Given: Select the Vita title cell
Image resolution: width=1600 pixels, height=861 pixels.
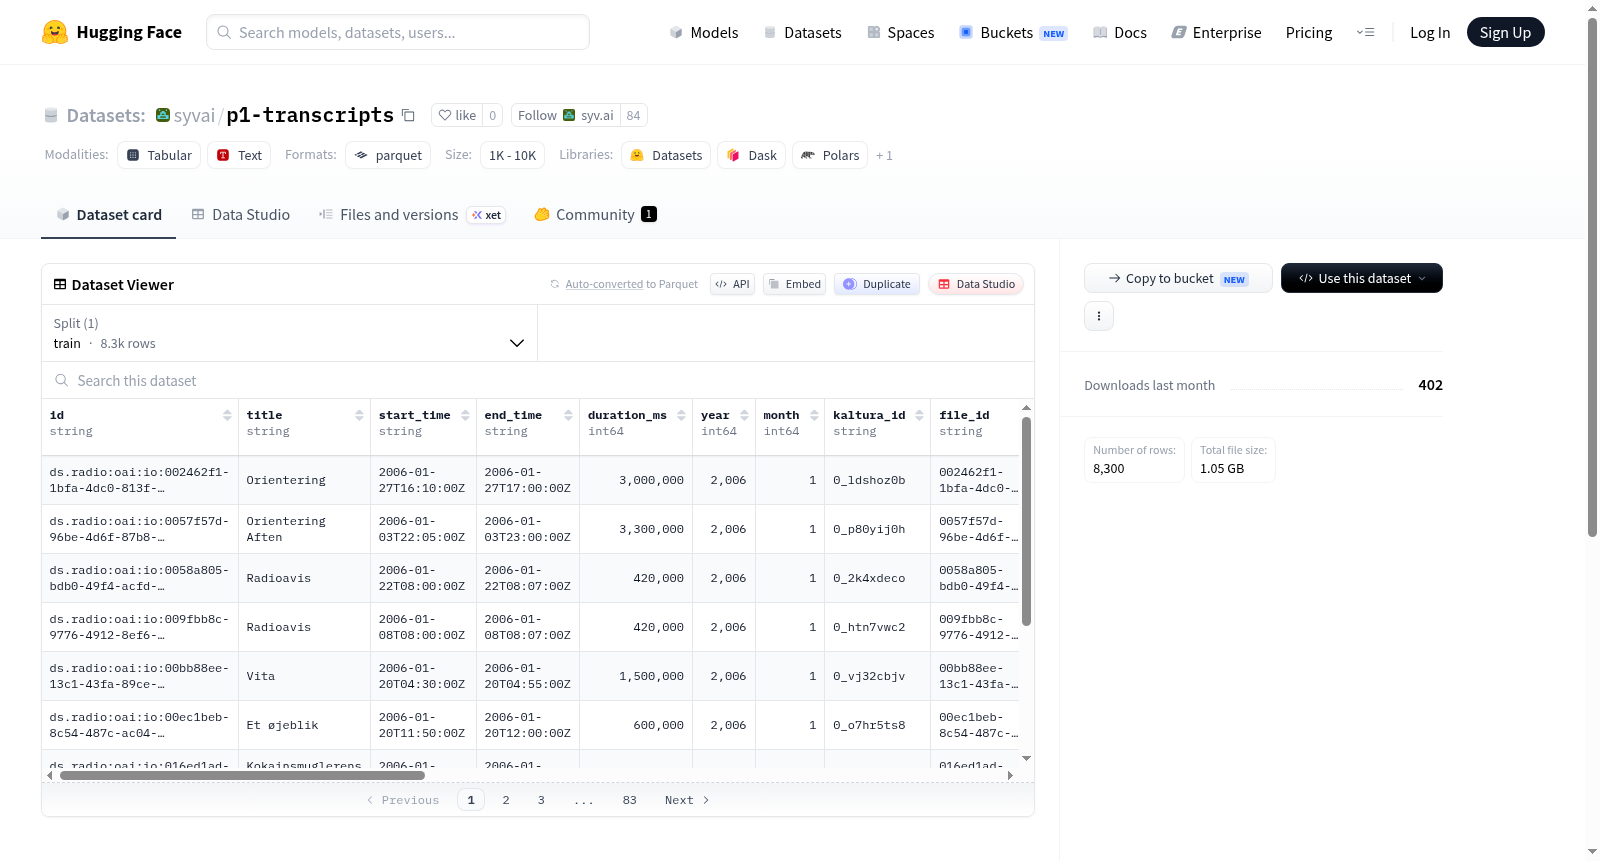Looking at the screenshot, I should click(x=304, y=676).
